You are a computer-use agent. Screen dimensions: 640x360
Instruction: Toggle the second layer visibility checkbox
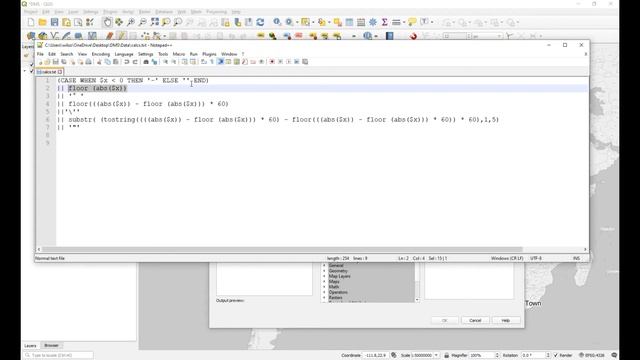click(32, 71)
